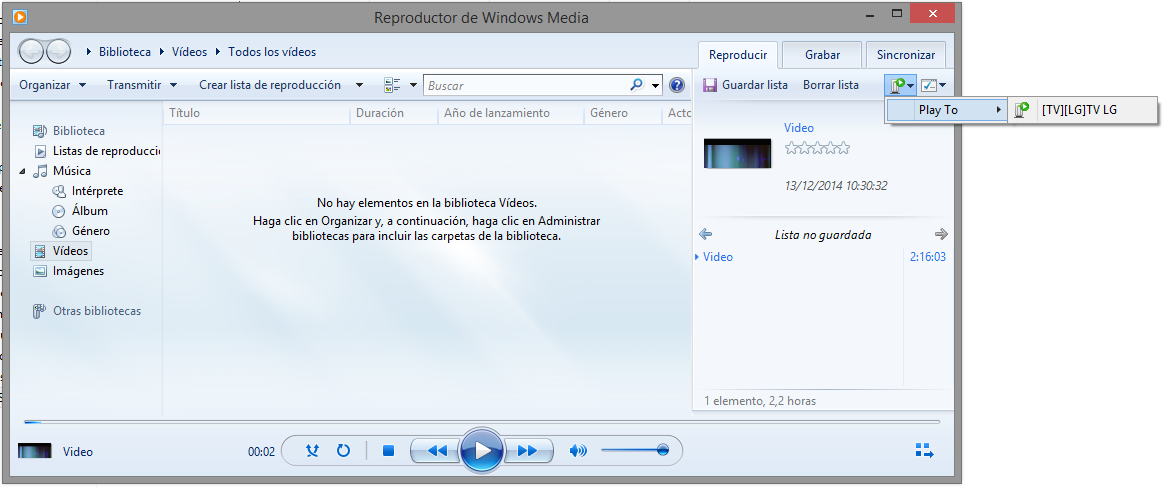The height and width of the screenshot is (488, 1165).
Task: Click the Windows Media Player title icon
Action: coord(21,16)
